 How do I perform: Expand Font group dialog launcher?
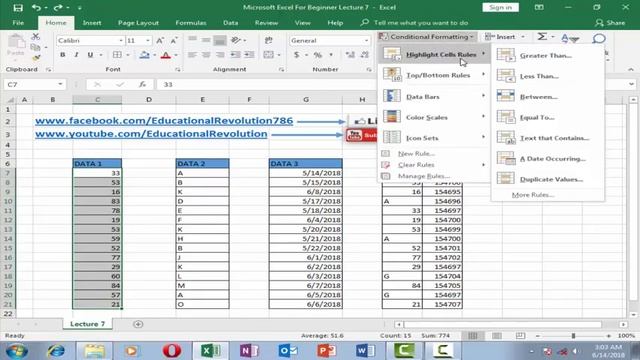(x=178, y=70)
